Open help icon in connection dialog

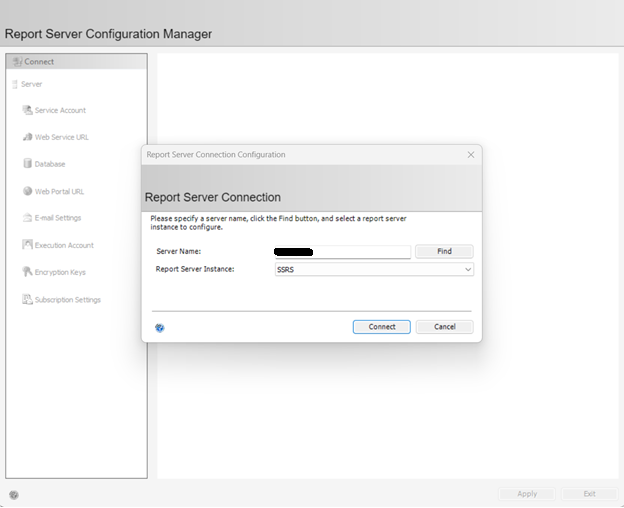coord(160,328)
